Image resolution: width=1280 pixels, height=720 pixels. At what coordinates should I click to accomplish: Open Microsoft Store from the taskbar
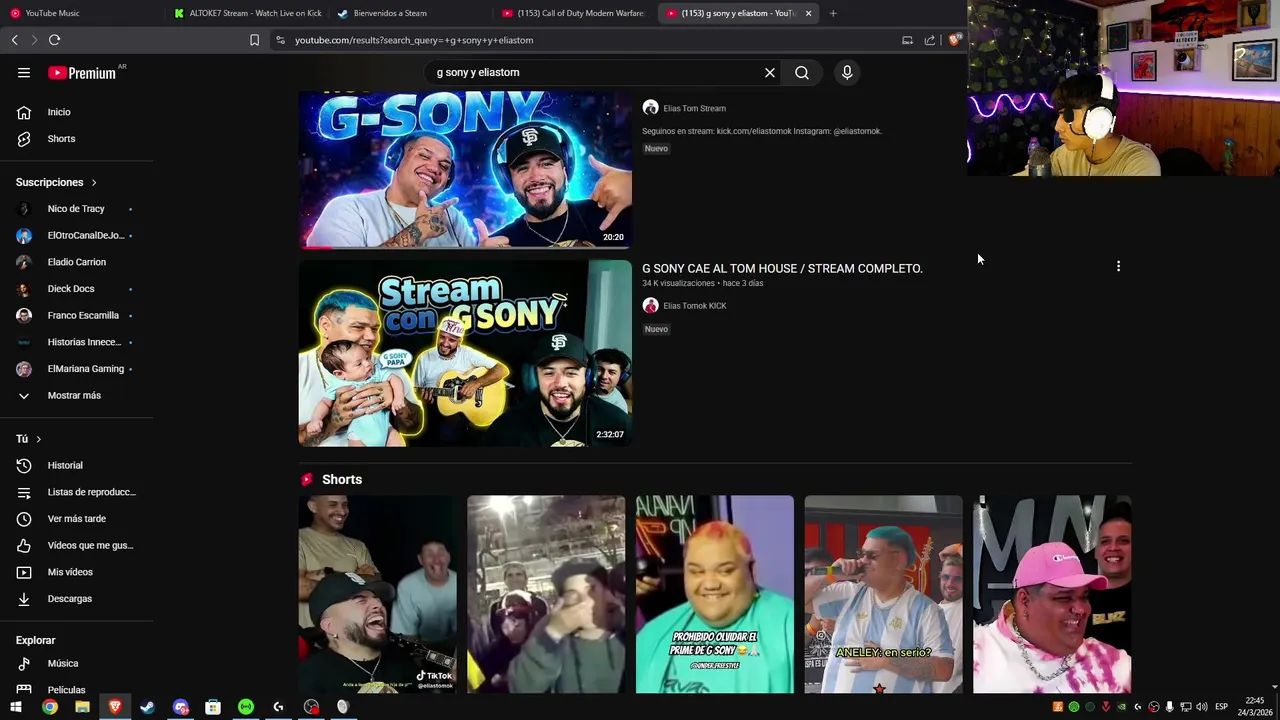tap(213, 707)
